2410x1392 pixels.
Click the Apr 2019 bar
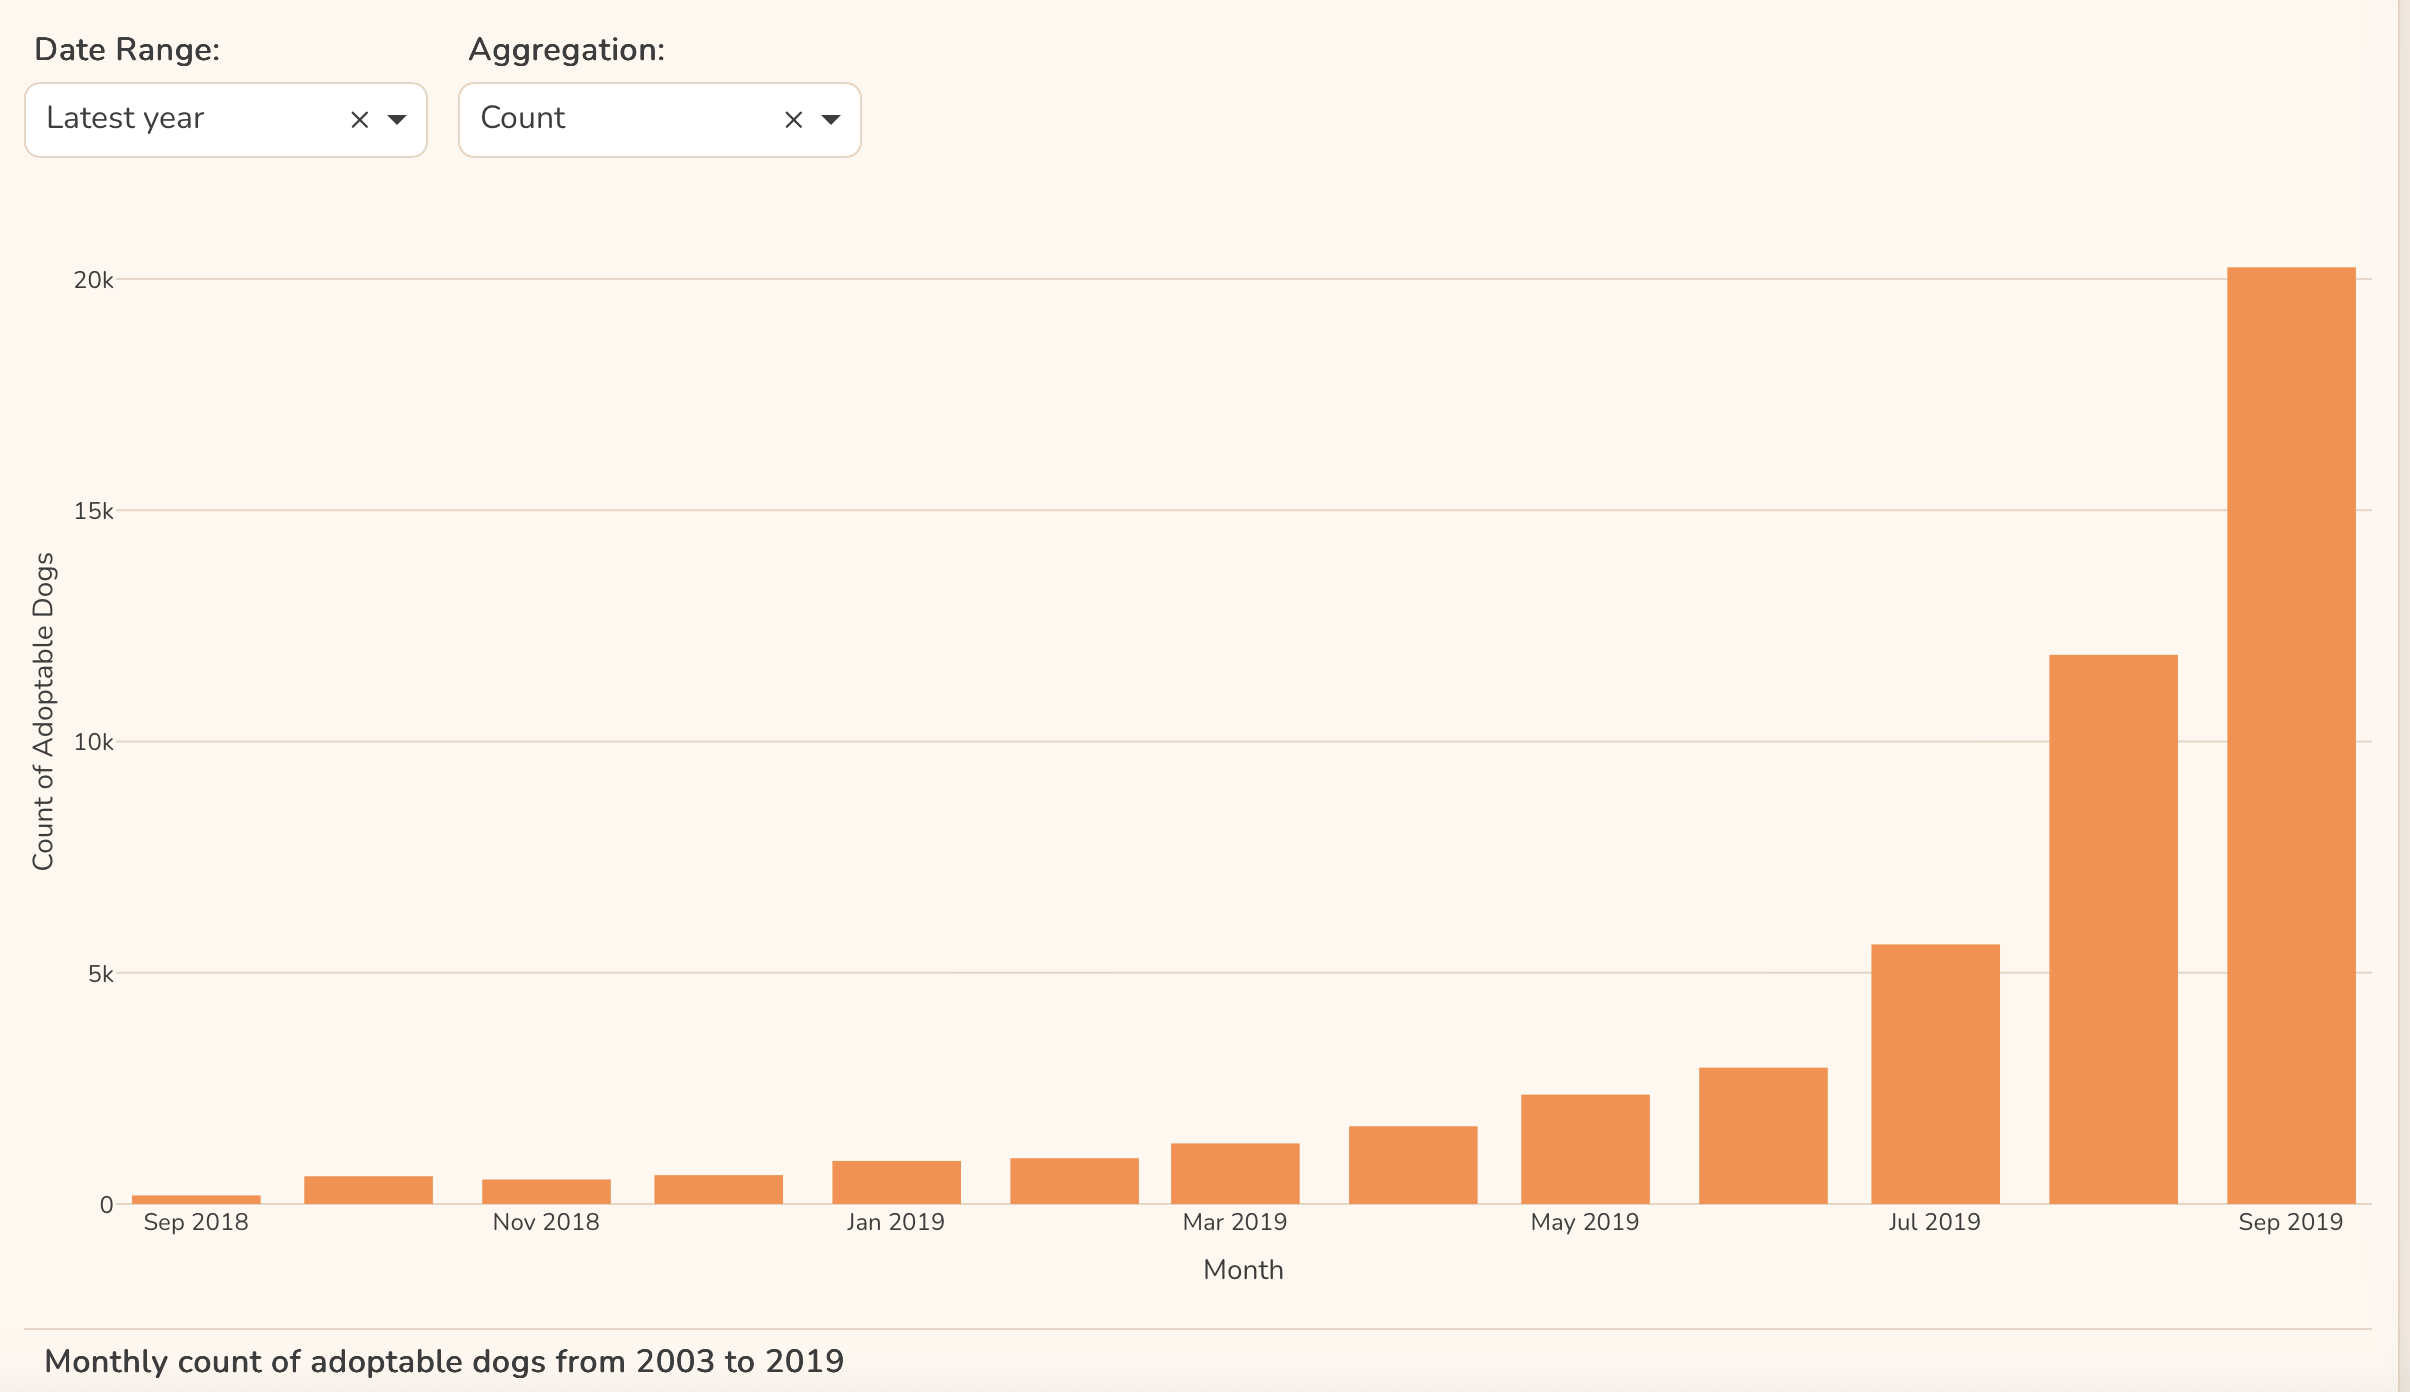1413,1166
